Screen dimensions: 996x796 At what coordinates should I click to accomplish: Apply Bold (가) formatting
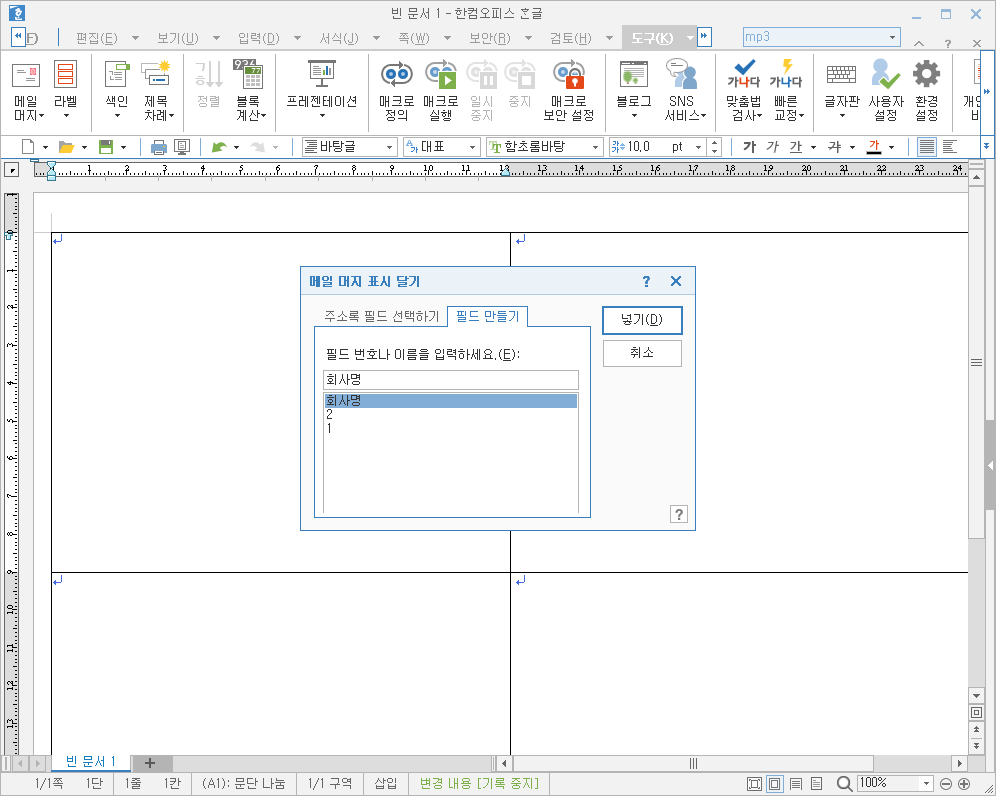click(x=750, y=147)
